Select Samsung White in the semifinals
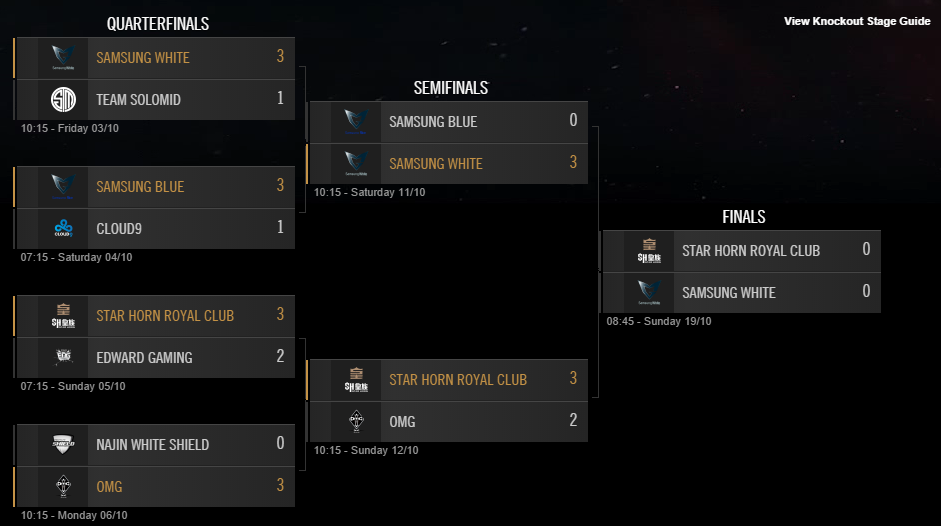The height and width of the screenshot is (526, 941). pos(435,164)
